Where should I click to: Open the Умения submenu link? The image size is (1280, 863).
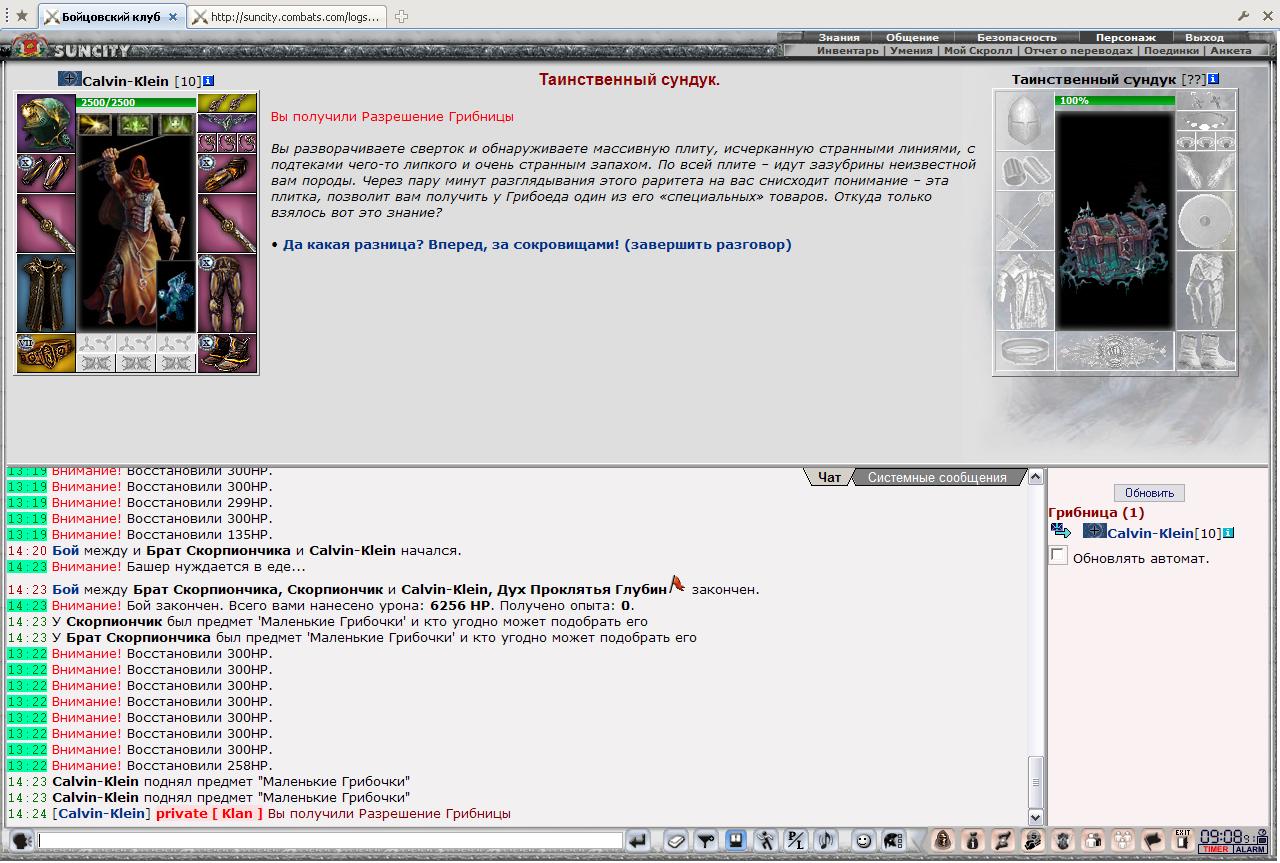pos(911,50)
